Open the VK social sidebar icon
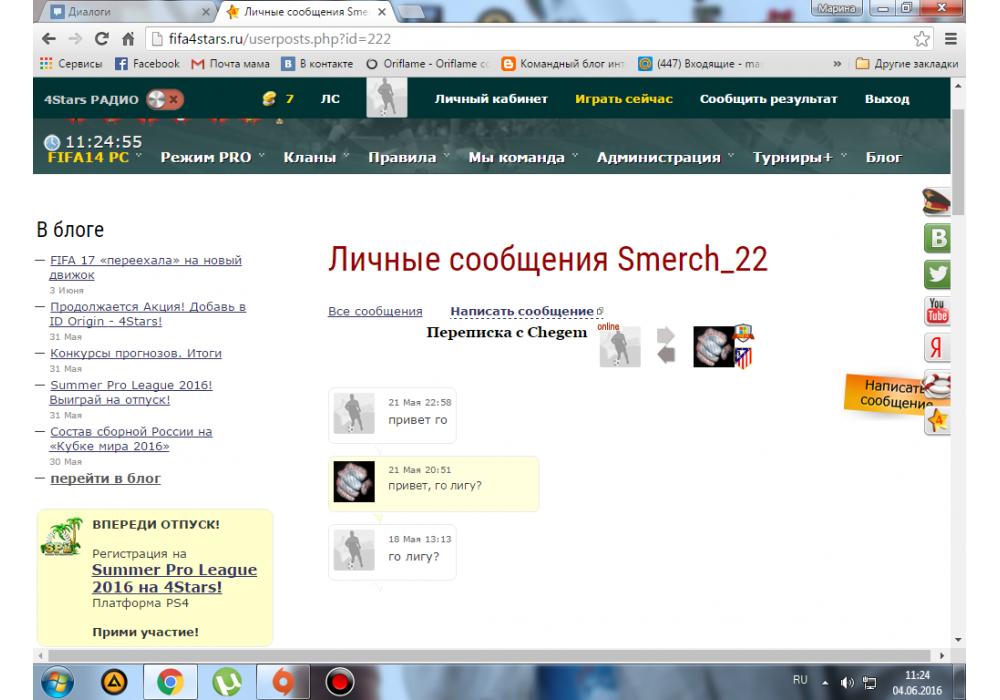Image resolution: width=1000 pixels, height=700 pixels. tap(939, 238)
